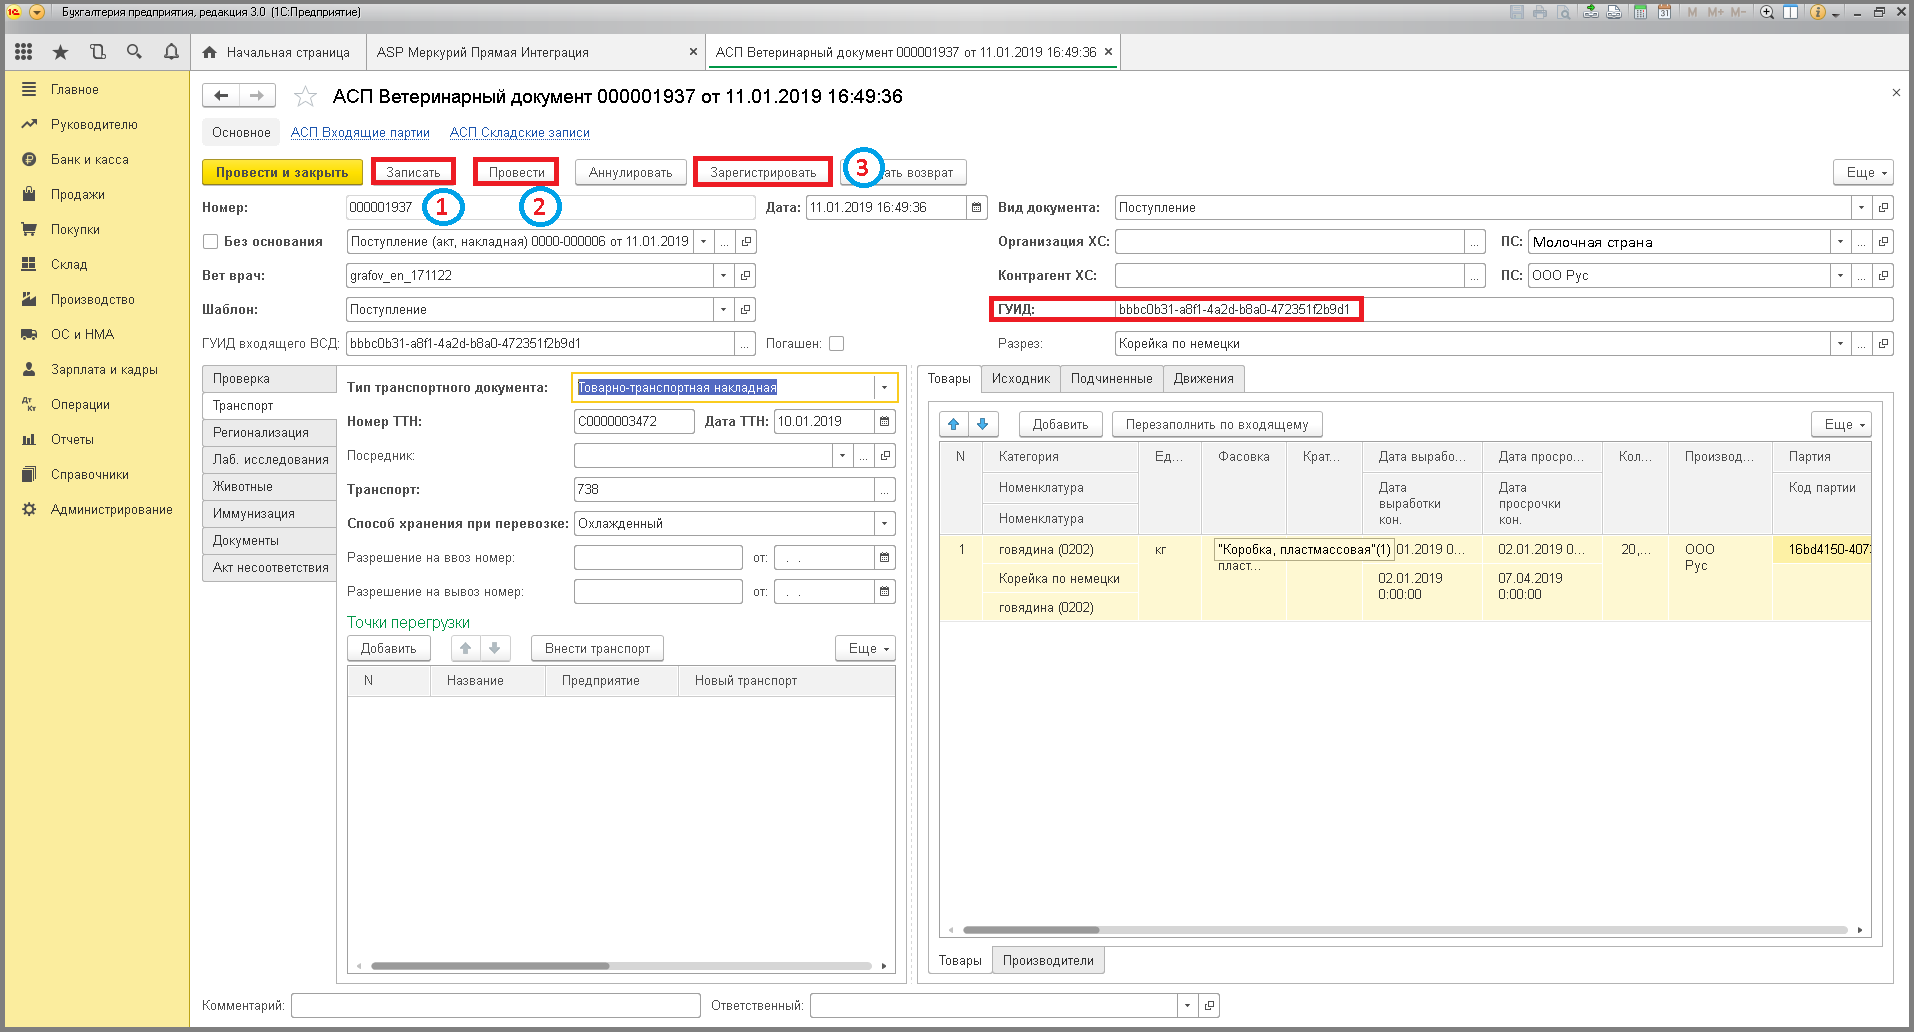Image resolution: width=1914 pixels, height=1032 pixels.
Task: Click the Провести button
Action: click(x=516, y=172)
